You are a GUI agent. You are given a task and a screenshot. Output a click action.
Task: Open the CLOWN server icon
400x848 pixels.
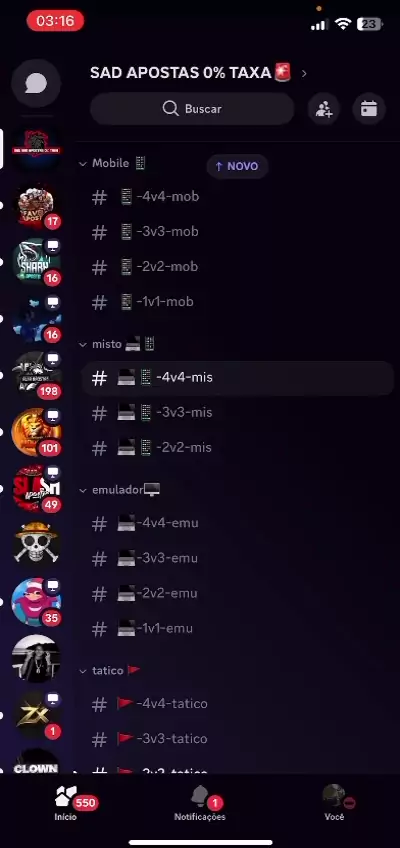click(36, 761)
